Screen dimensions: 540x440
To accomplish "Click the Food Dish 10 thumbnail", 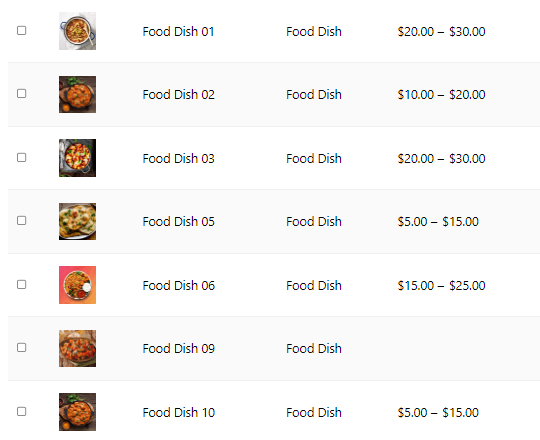I will pos(77,412).
